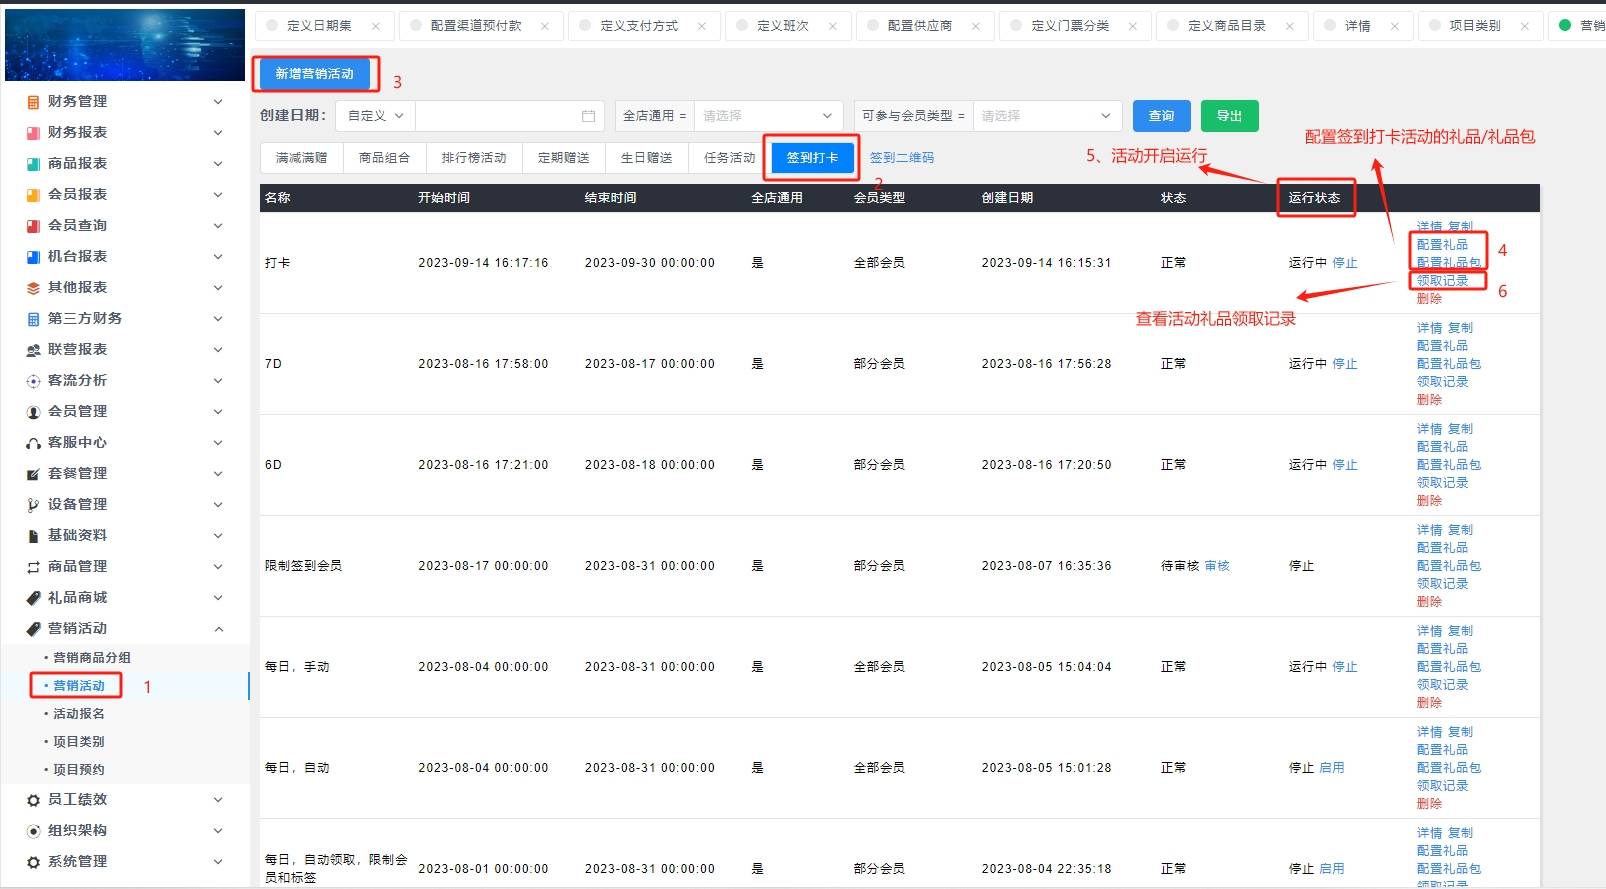Click the 员工绩效 gear icon

[33, 800]
